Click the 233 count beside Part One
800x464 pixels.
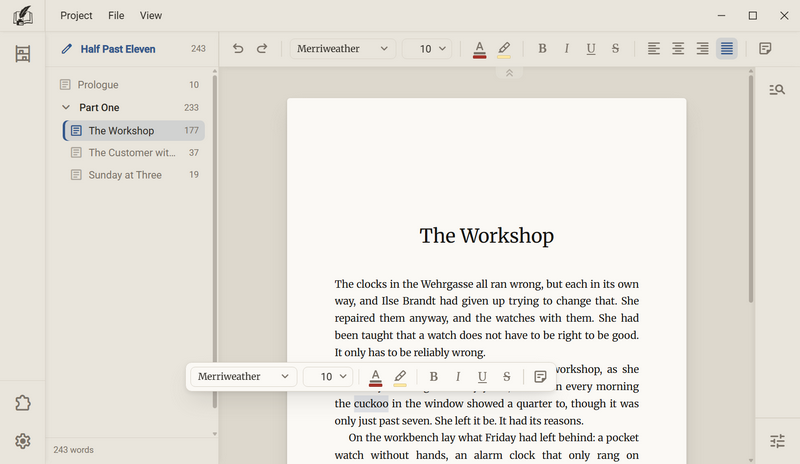[x=191, y=108]
